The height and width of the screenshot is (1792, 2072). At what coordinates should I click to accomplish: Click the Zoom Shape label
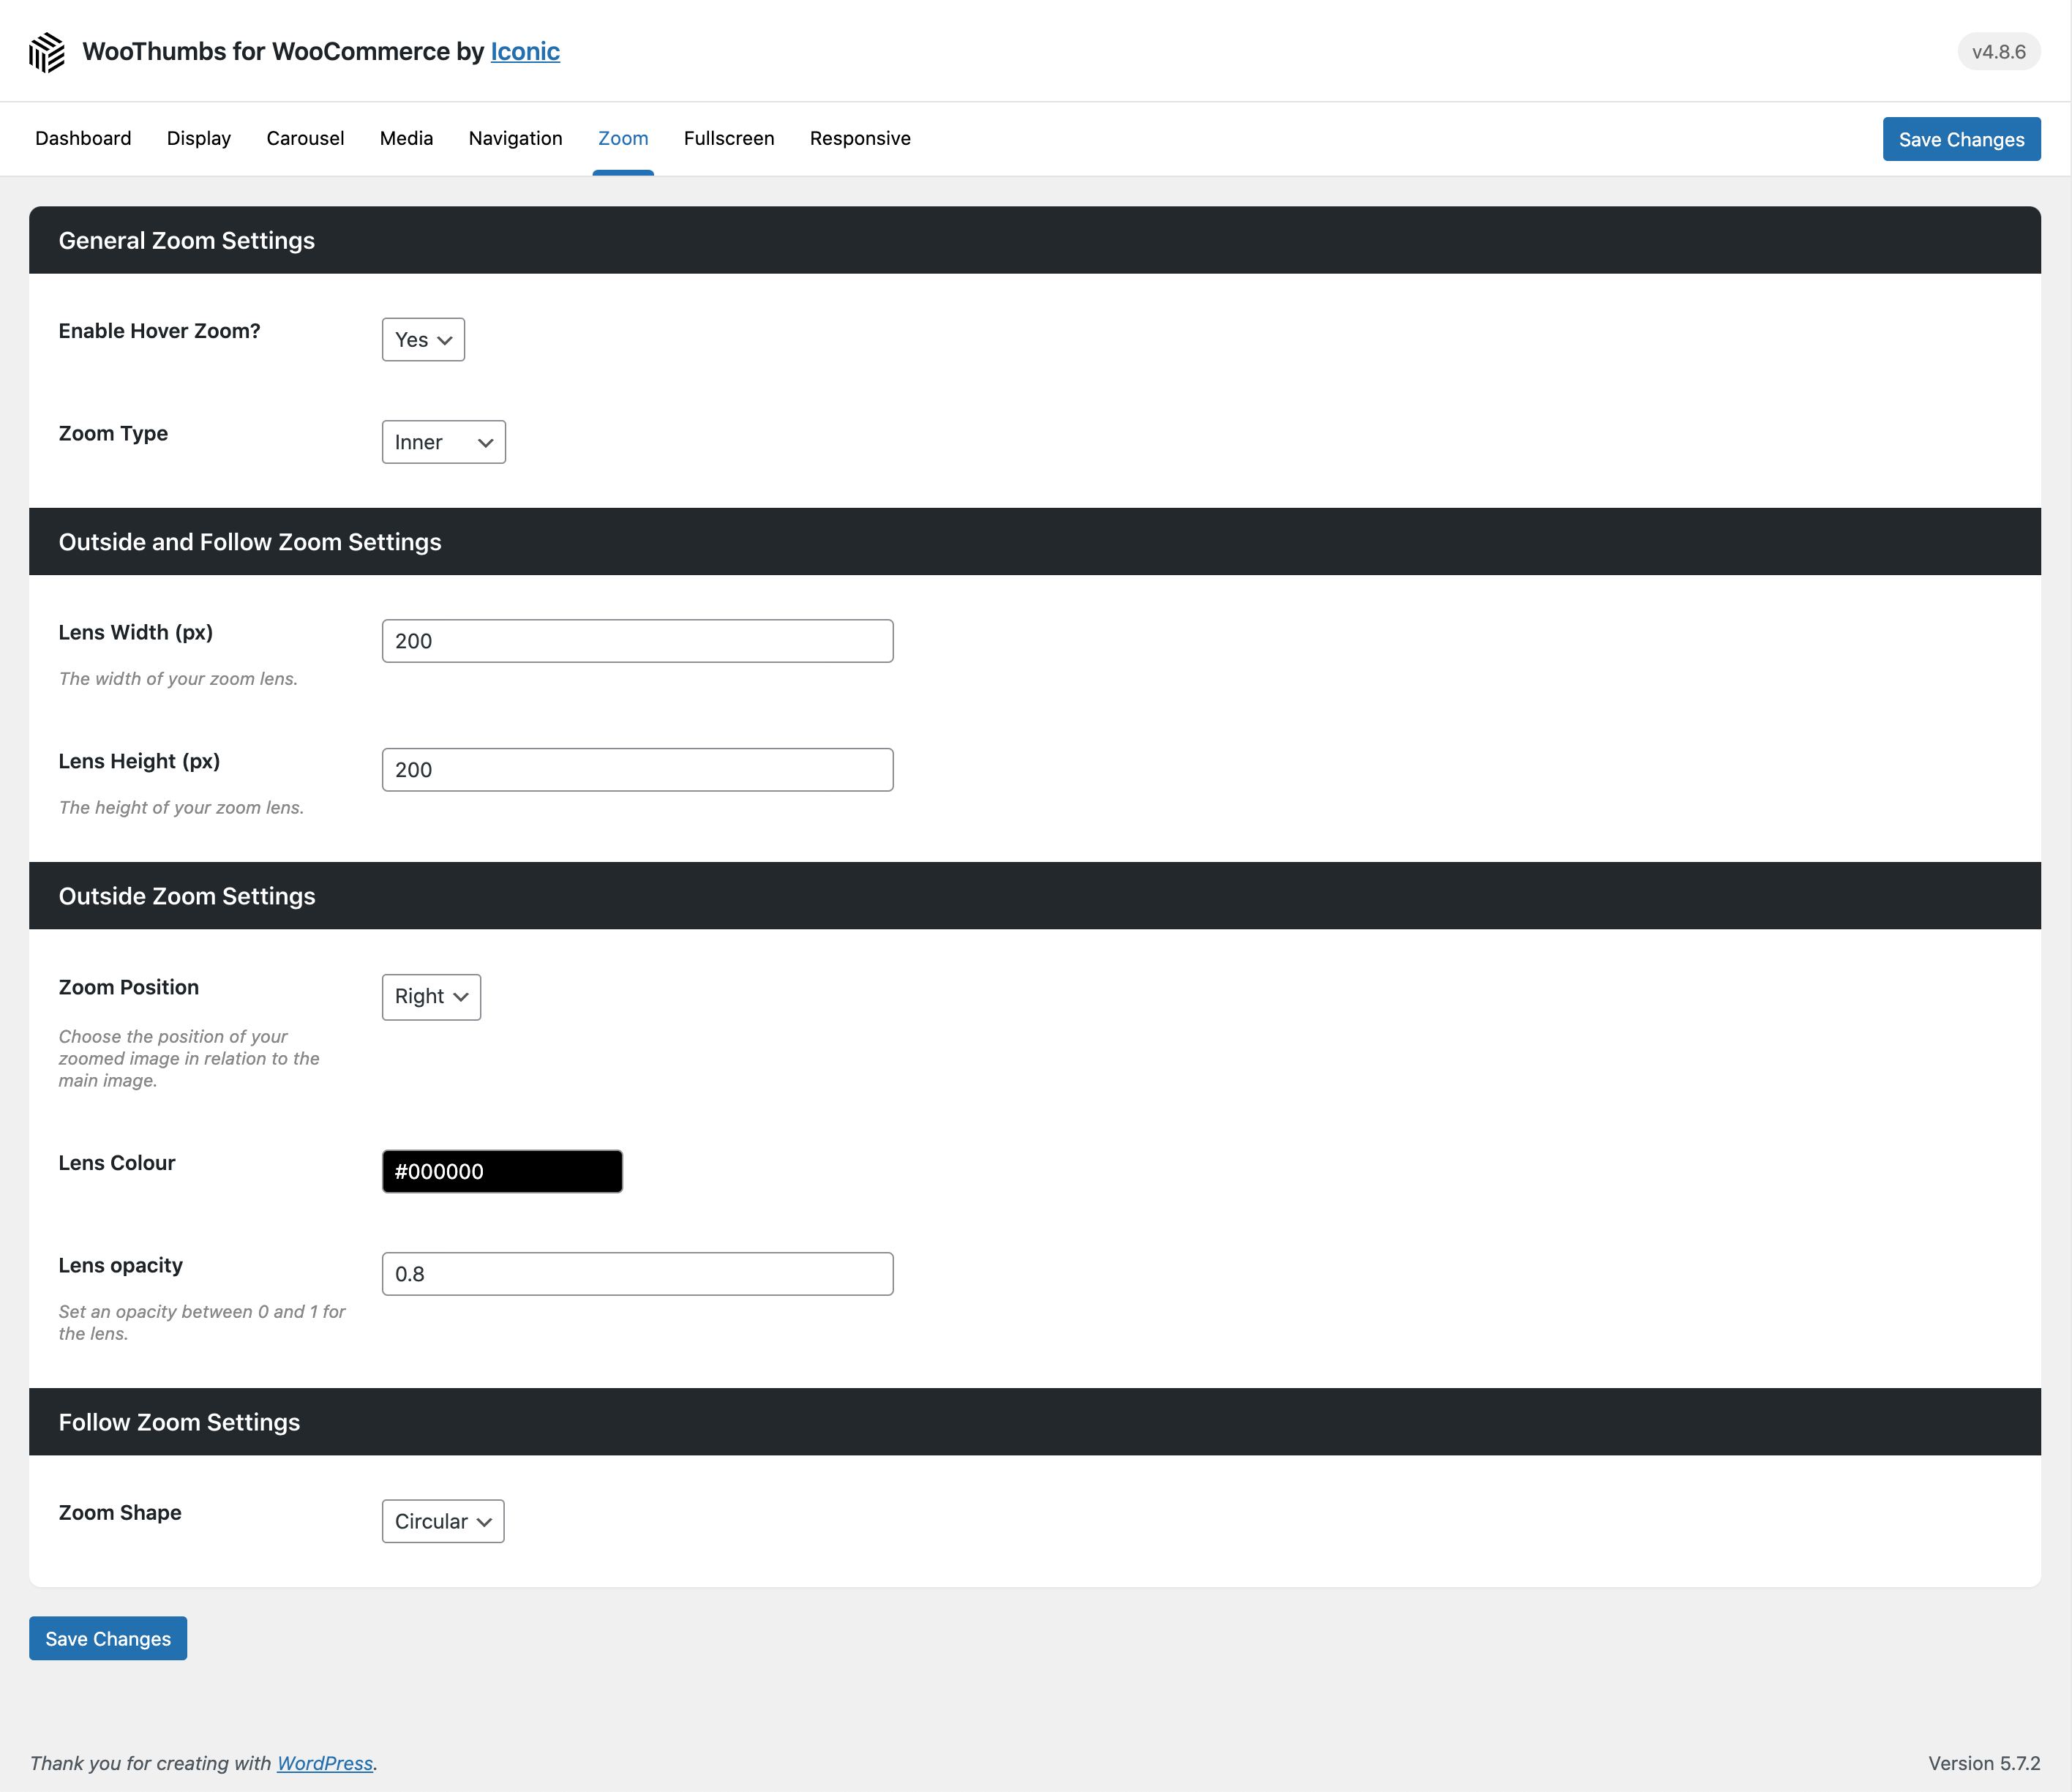(x=120, y=1512)
